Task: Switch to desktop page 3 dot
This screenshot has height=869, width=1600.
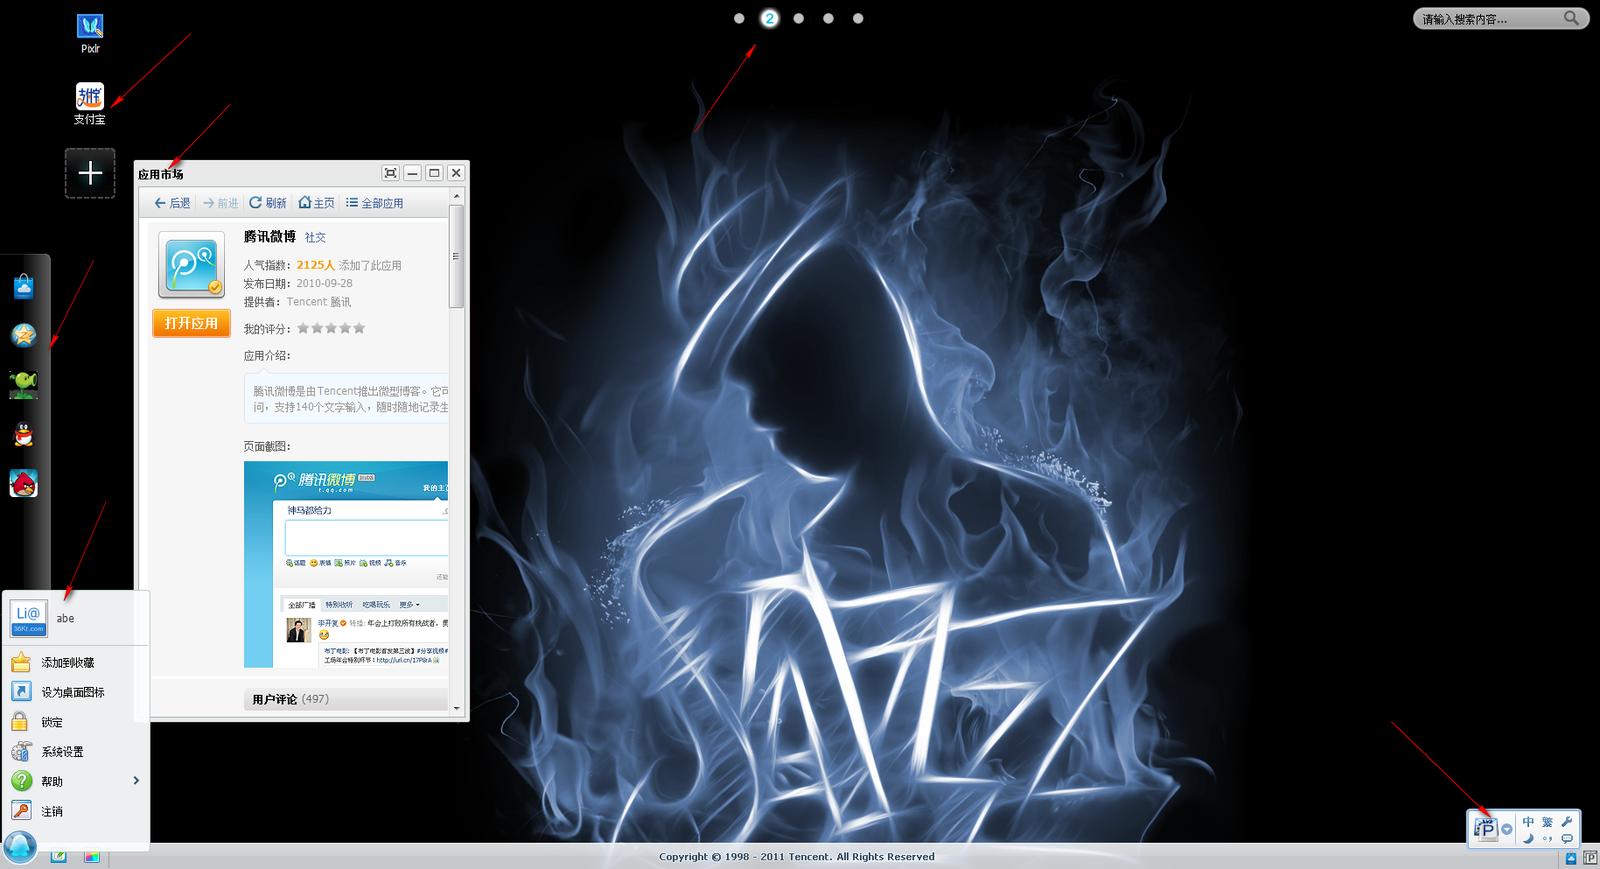Action: tap(798, 18)
